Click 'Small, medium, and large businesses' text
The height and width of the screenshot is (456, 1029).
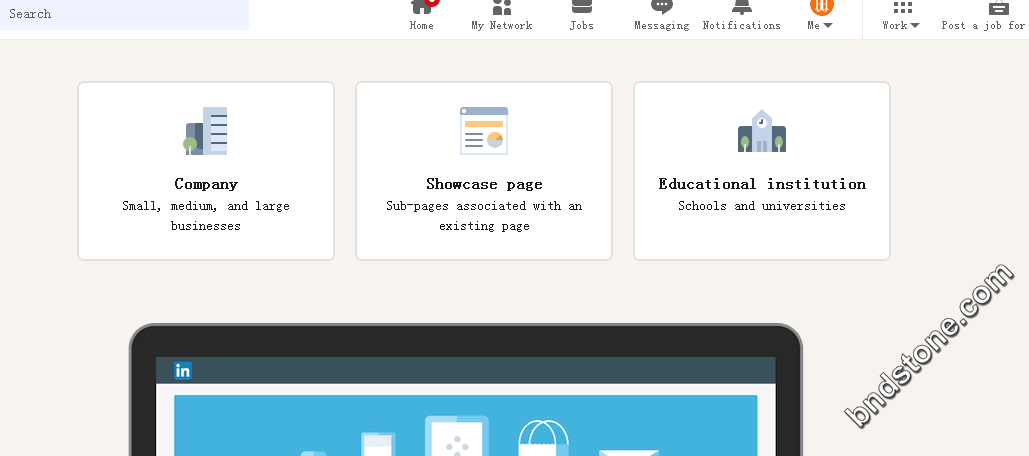click(x=206, y=216)
